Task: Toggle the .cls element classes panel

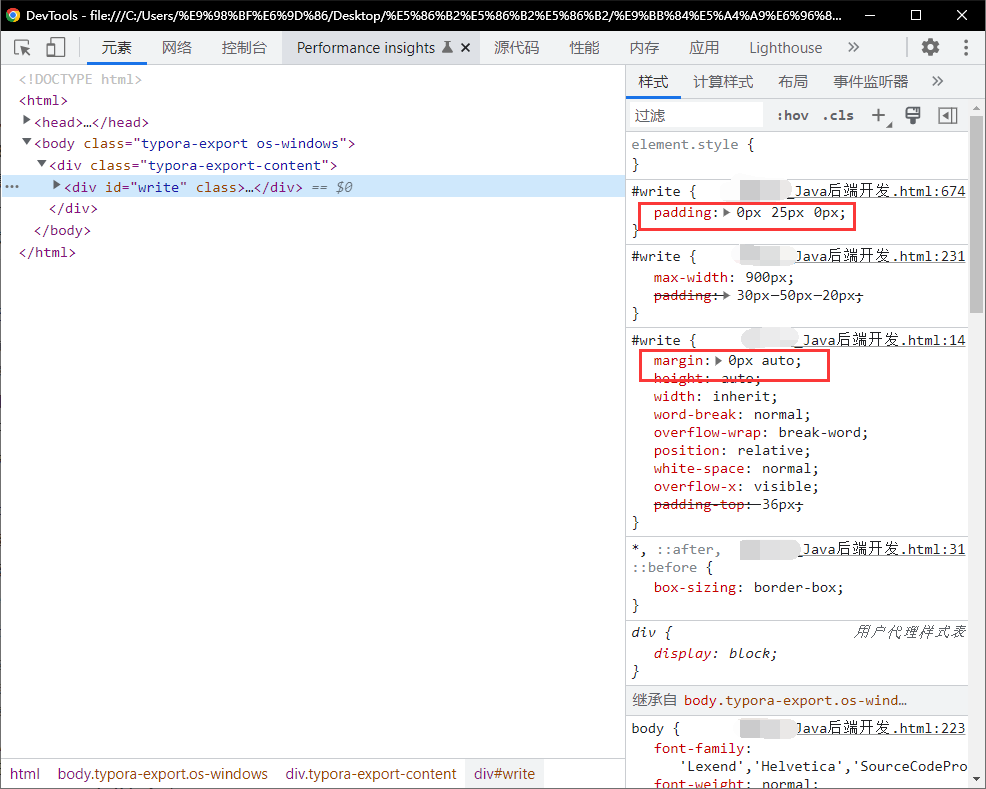Action: point(838,116)
